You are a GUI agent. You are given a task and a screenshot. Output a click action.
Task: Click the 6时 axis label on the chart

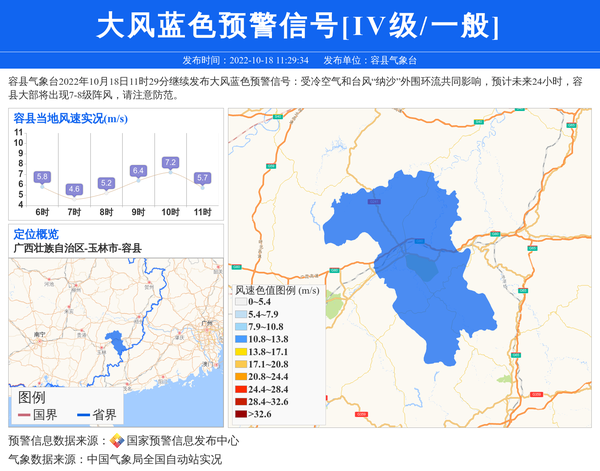pos(42,212)
